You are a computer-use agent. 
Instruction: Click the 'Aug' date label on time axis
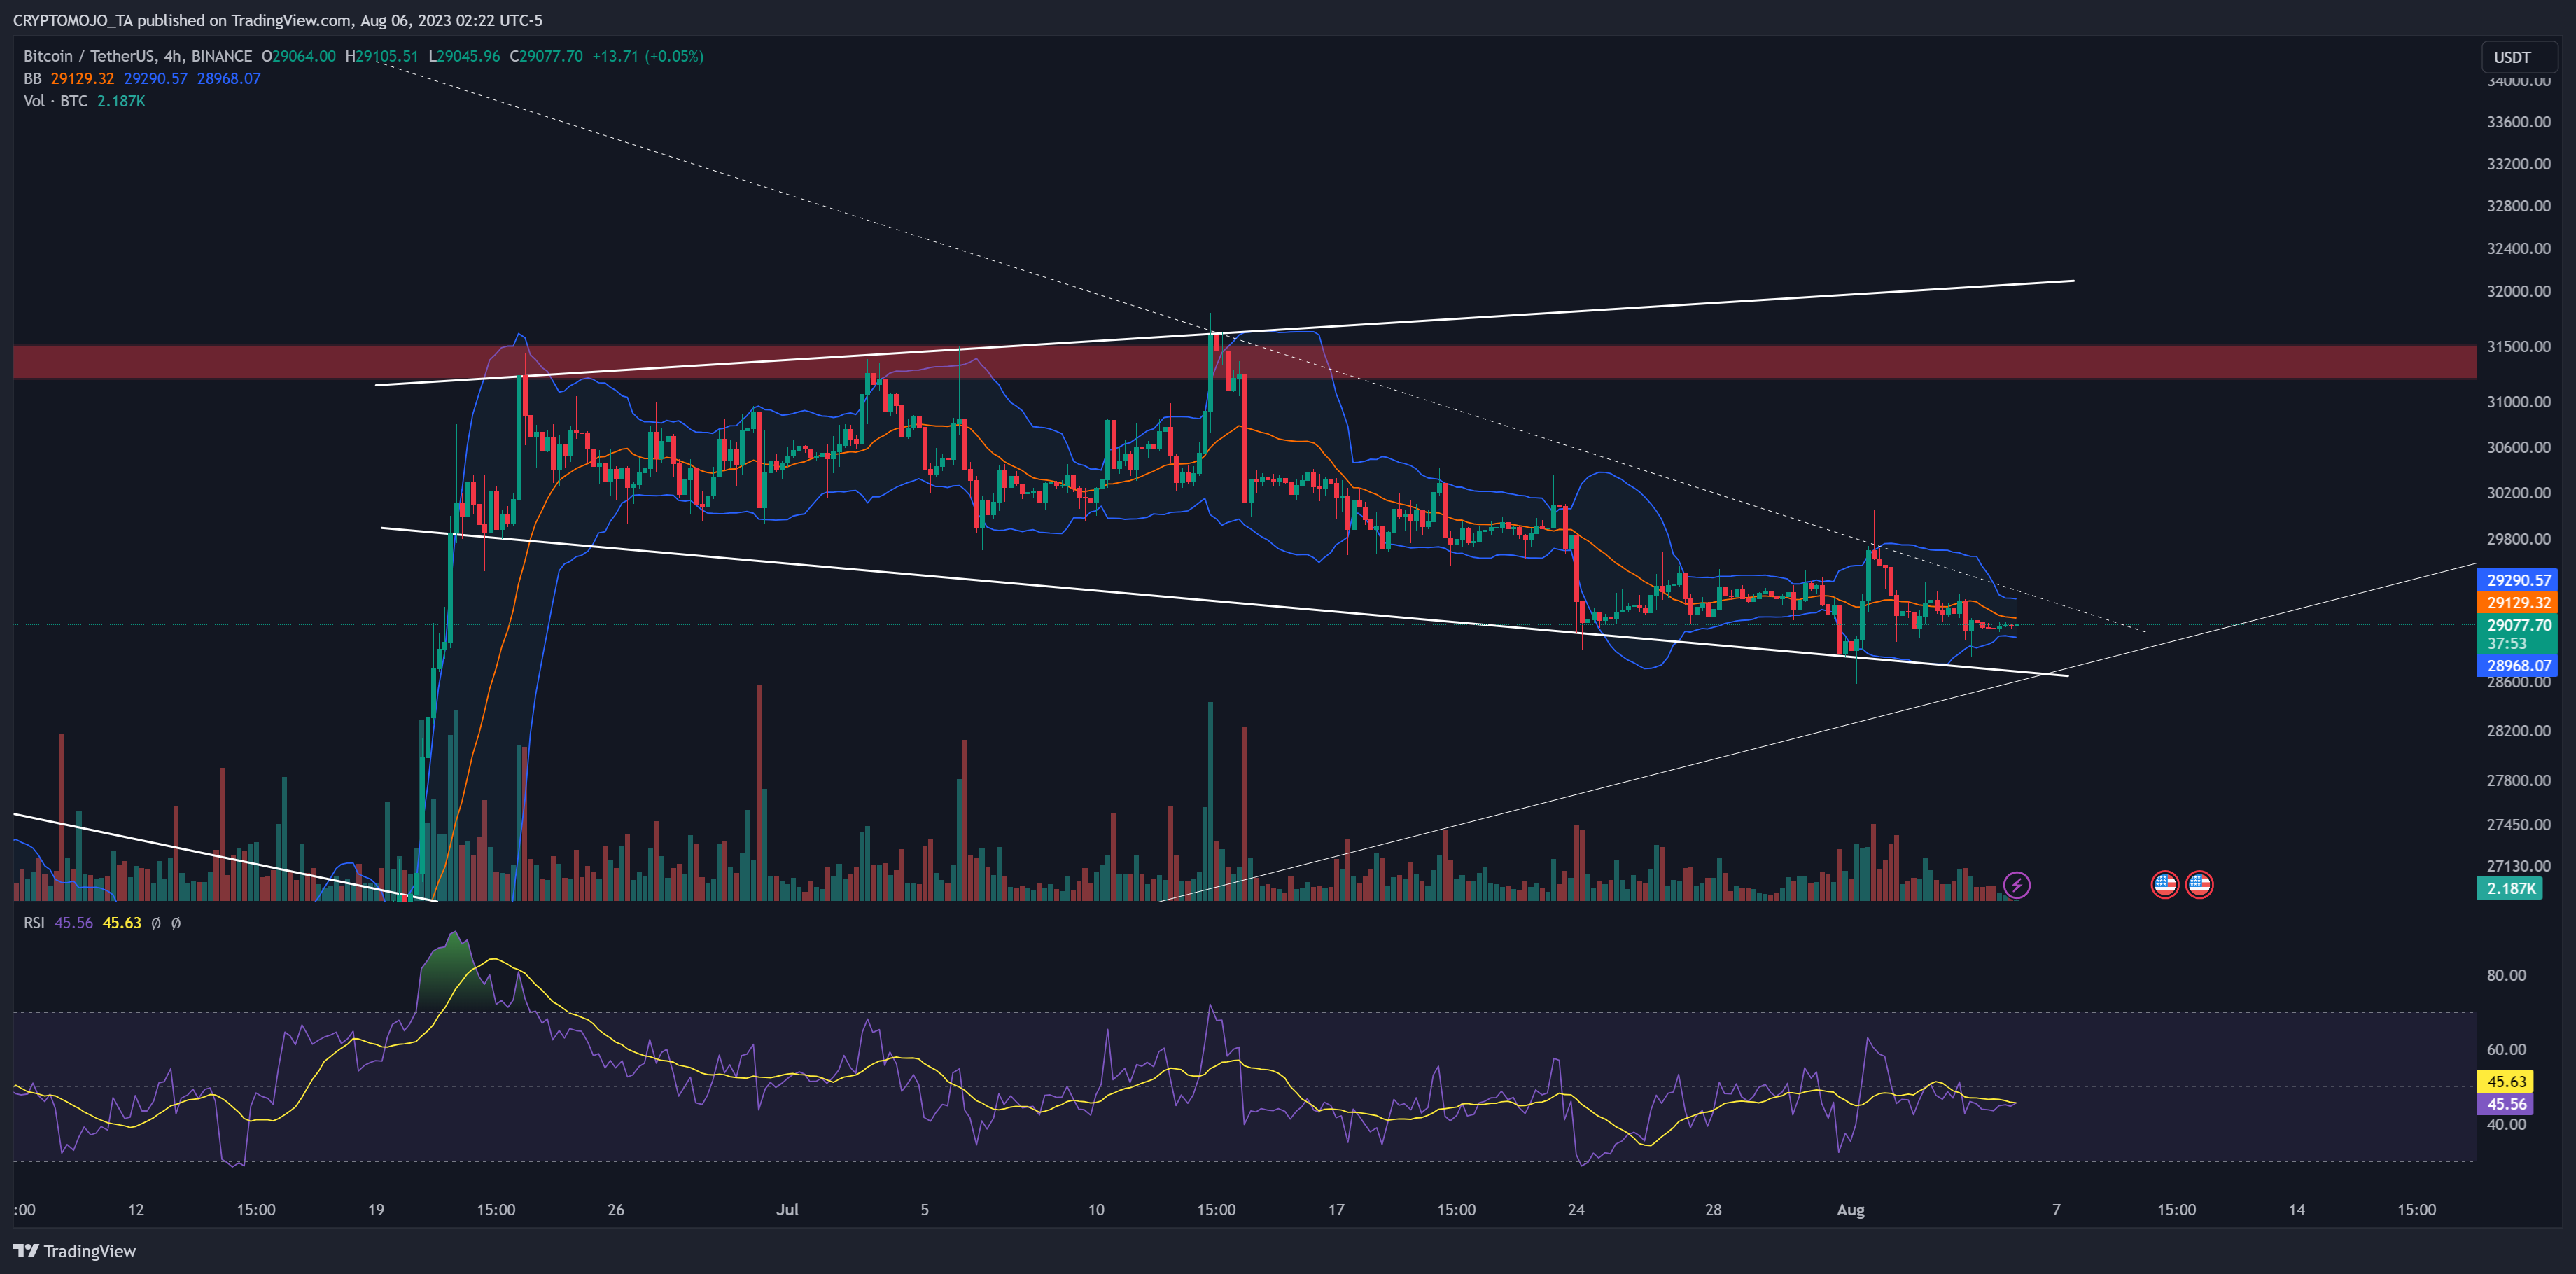click(x=1850, y=1210)
